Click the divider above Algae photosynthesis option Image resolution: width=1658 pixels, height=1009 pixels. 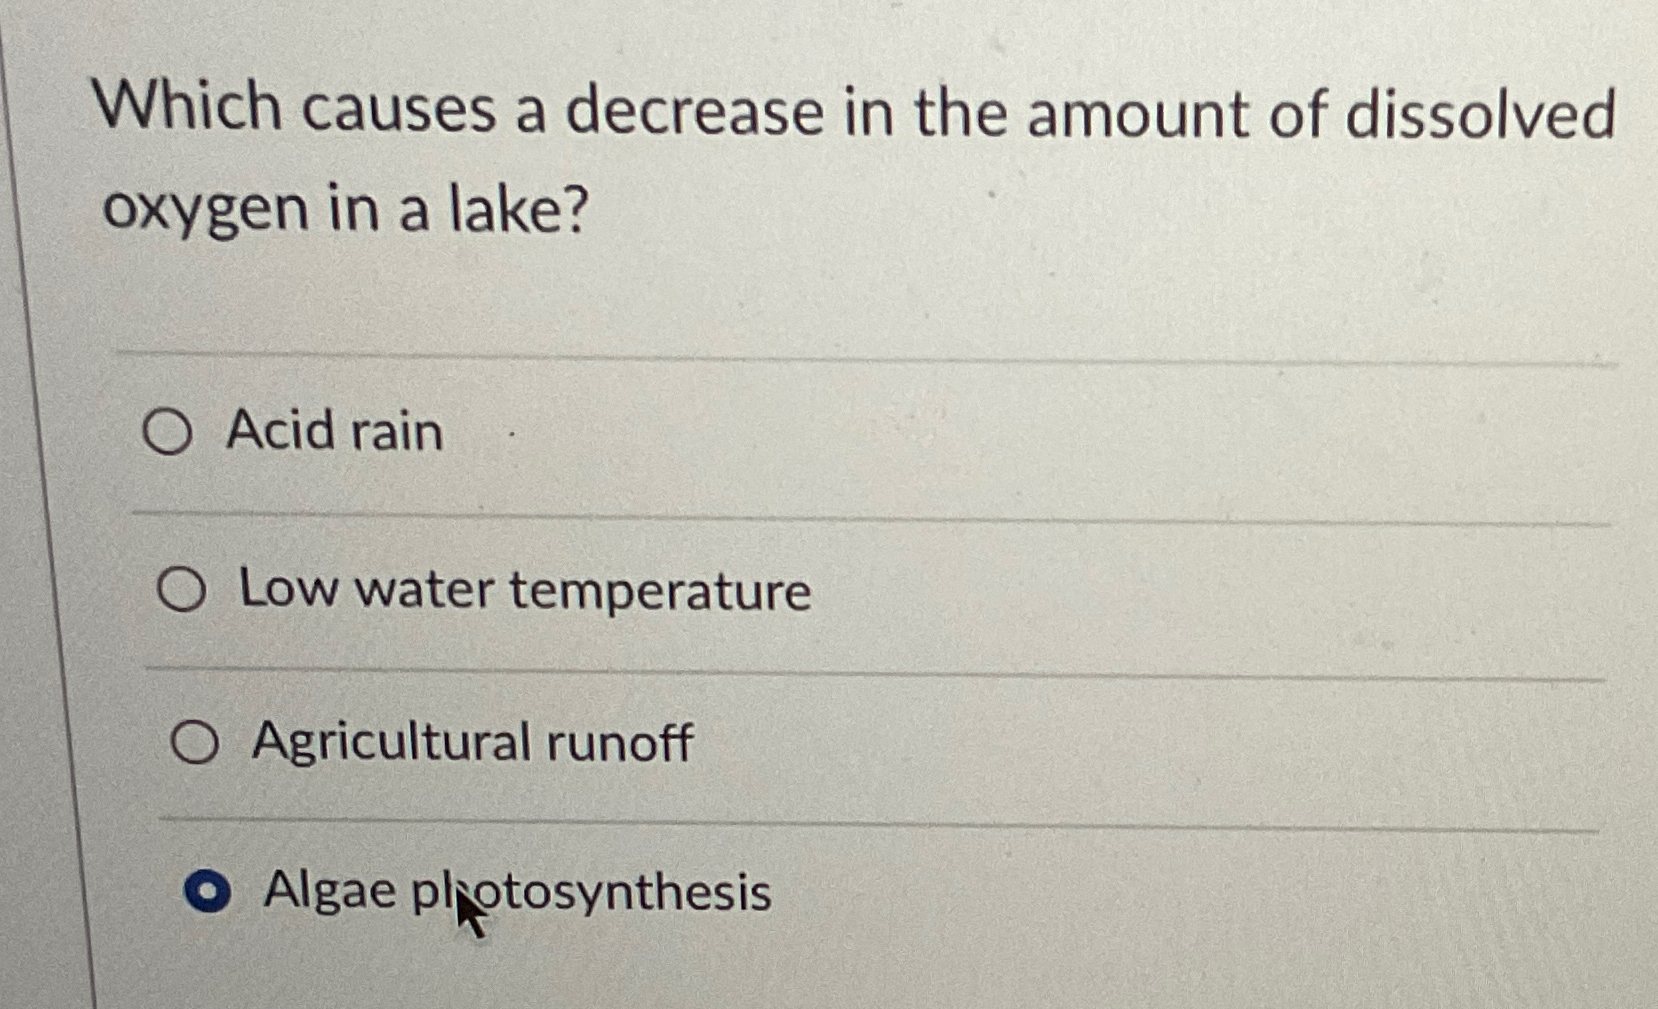(800, 820)
